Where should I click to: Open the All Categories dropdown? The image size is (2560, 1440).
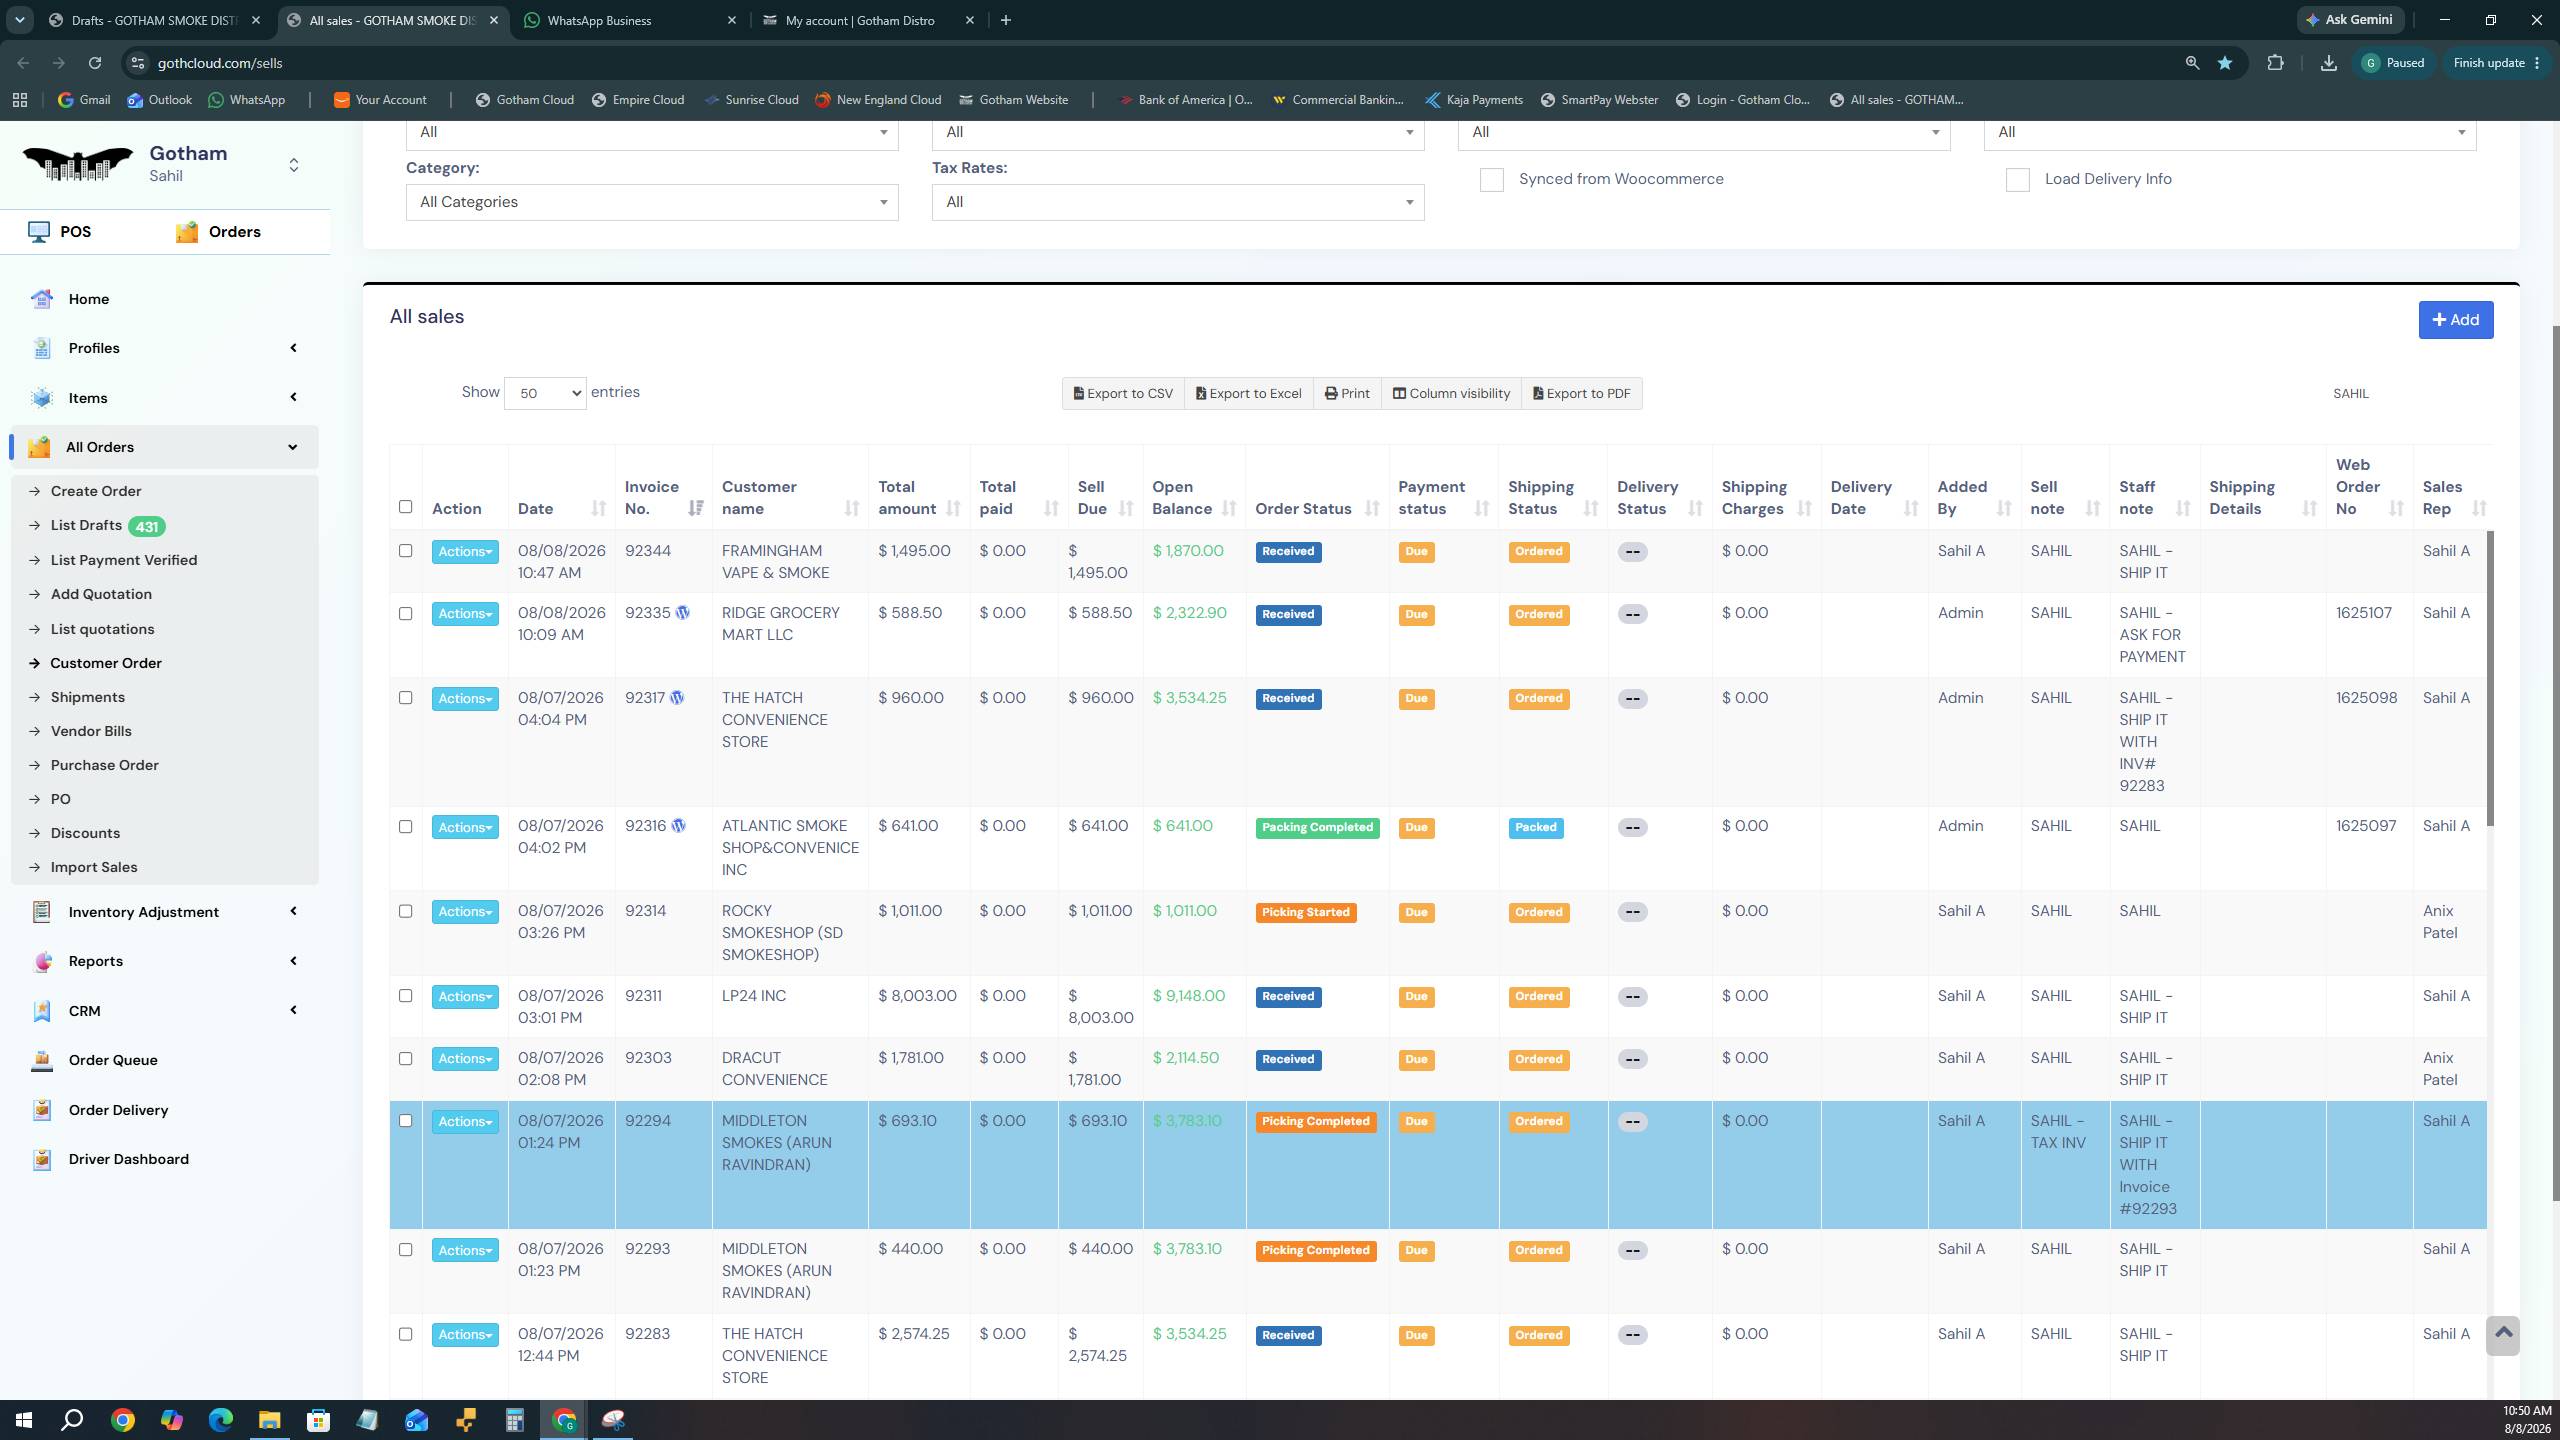[x=652, y=202]
